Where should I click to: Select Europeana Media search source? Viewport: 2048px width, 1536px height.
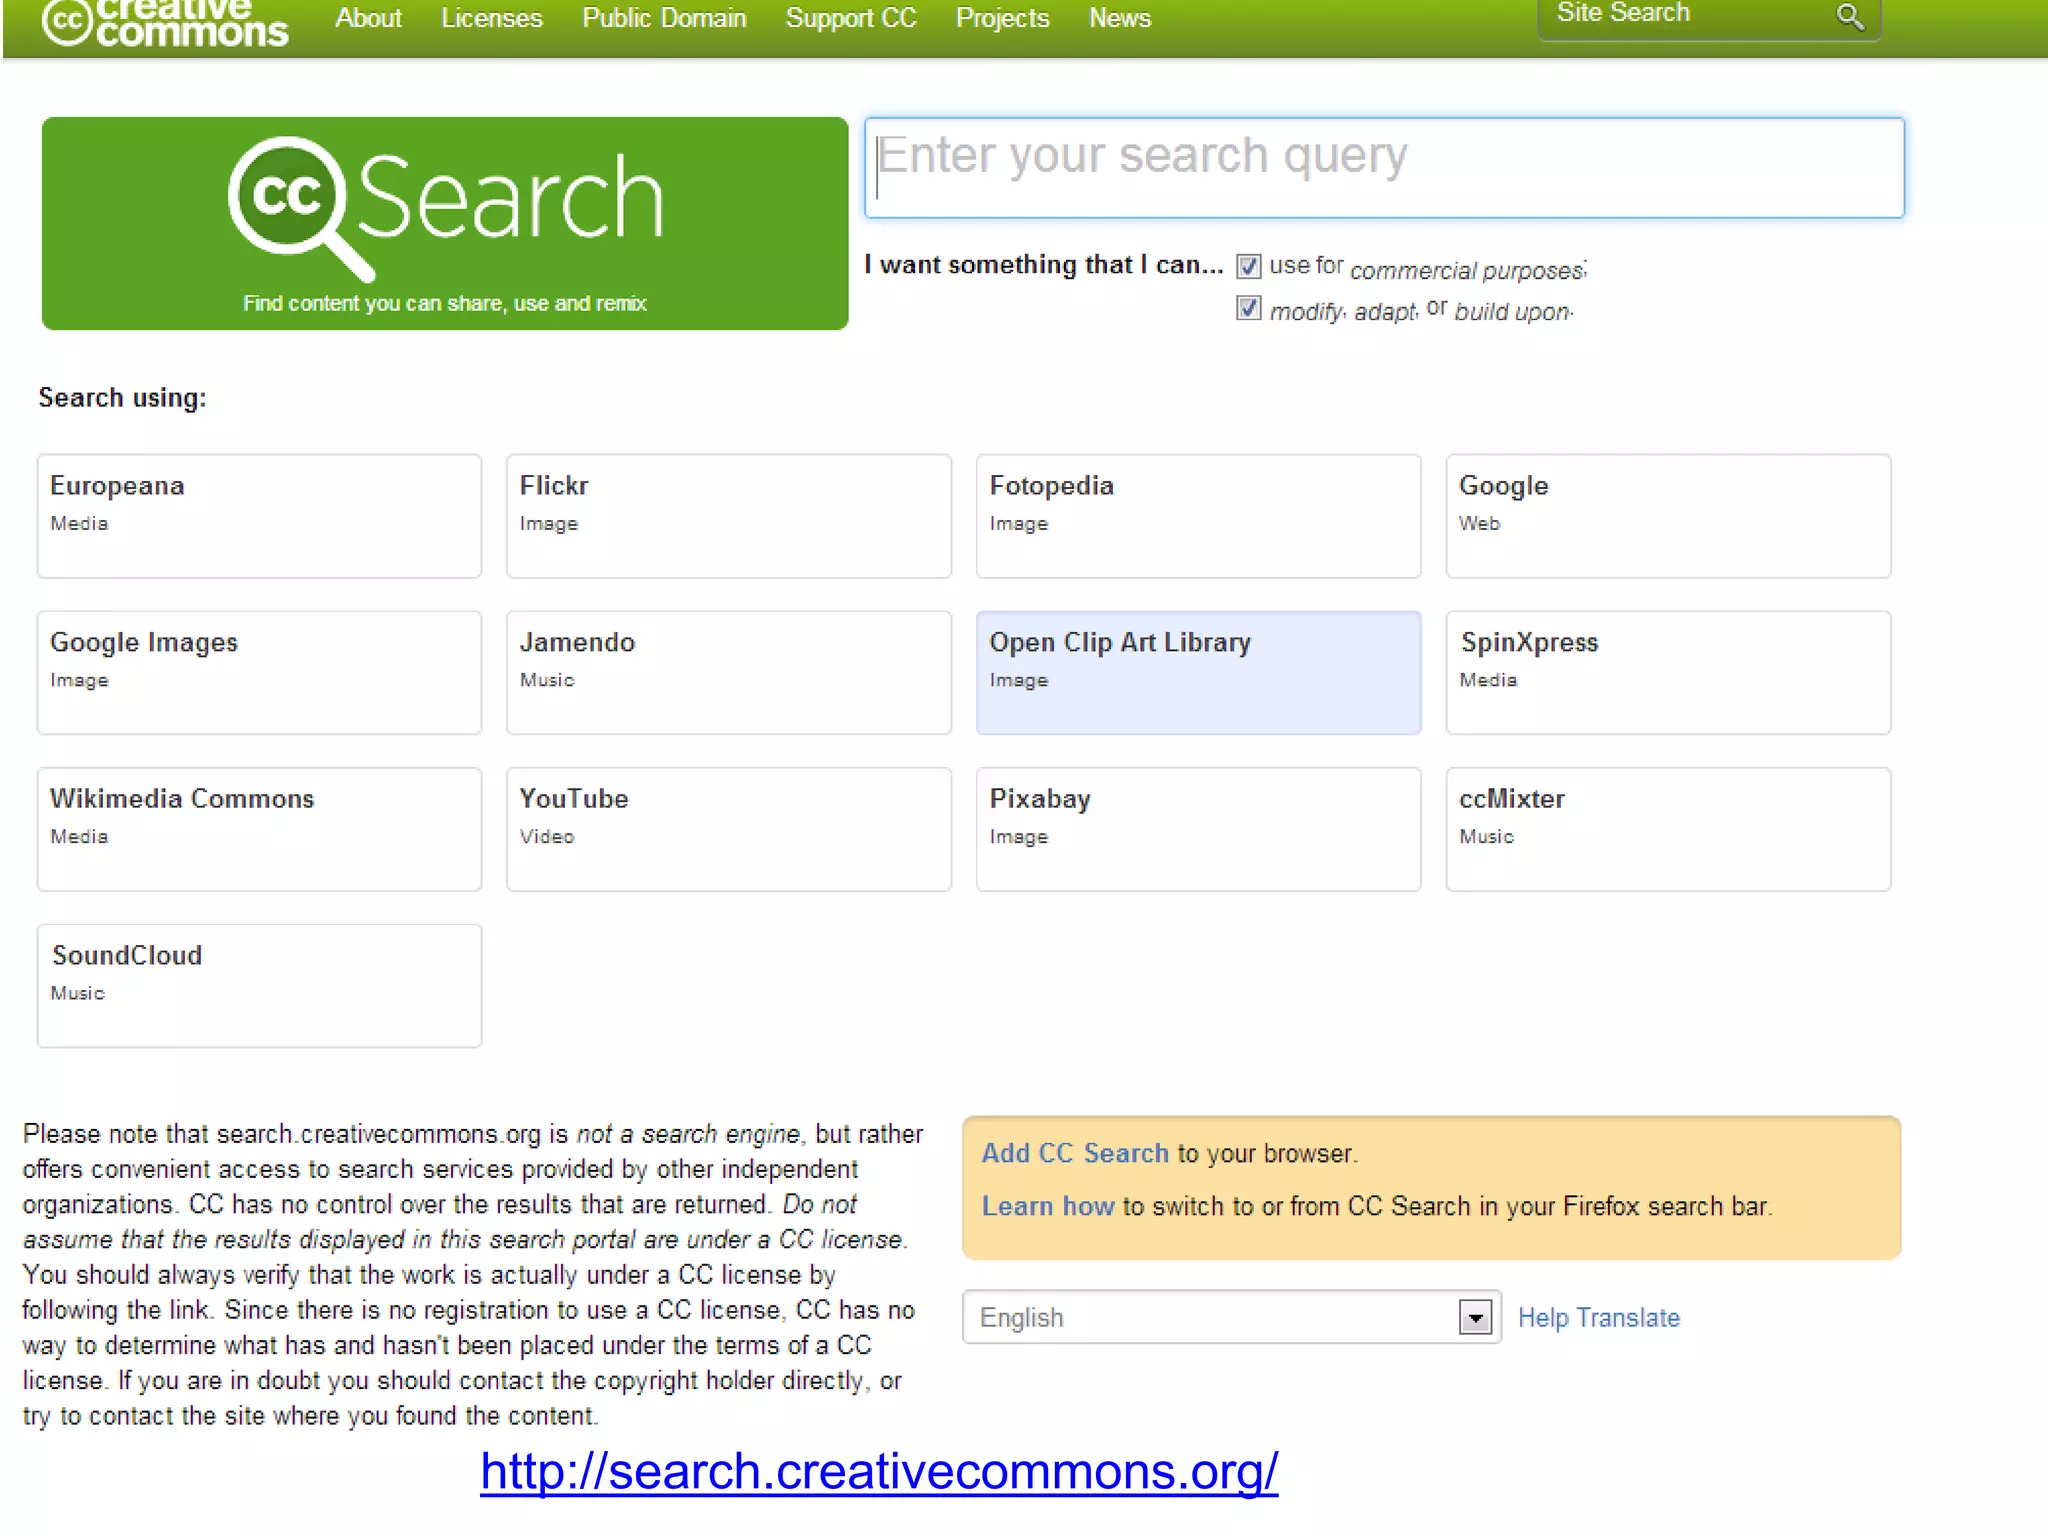pos(259,516)
